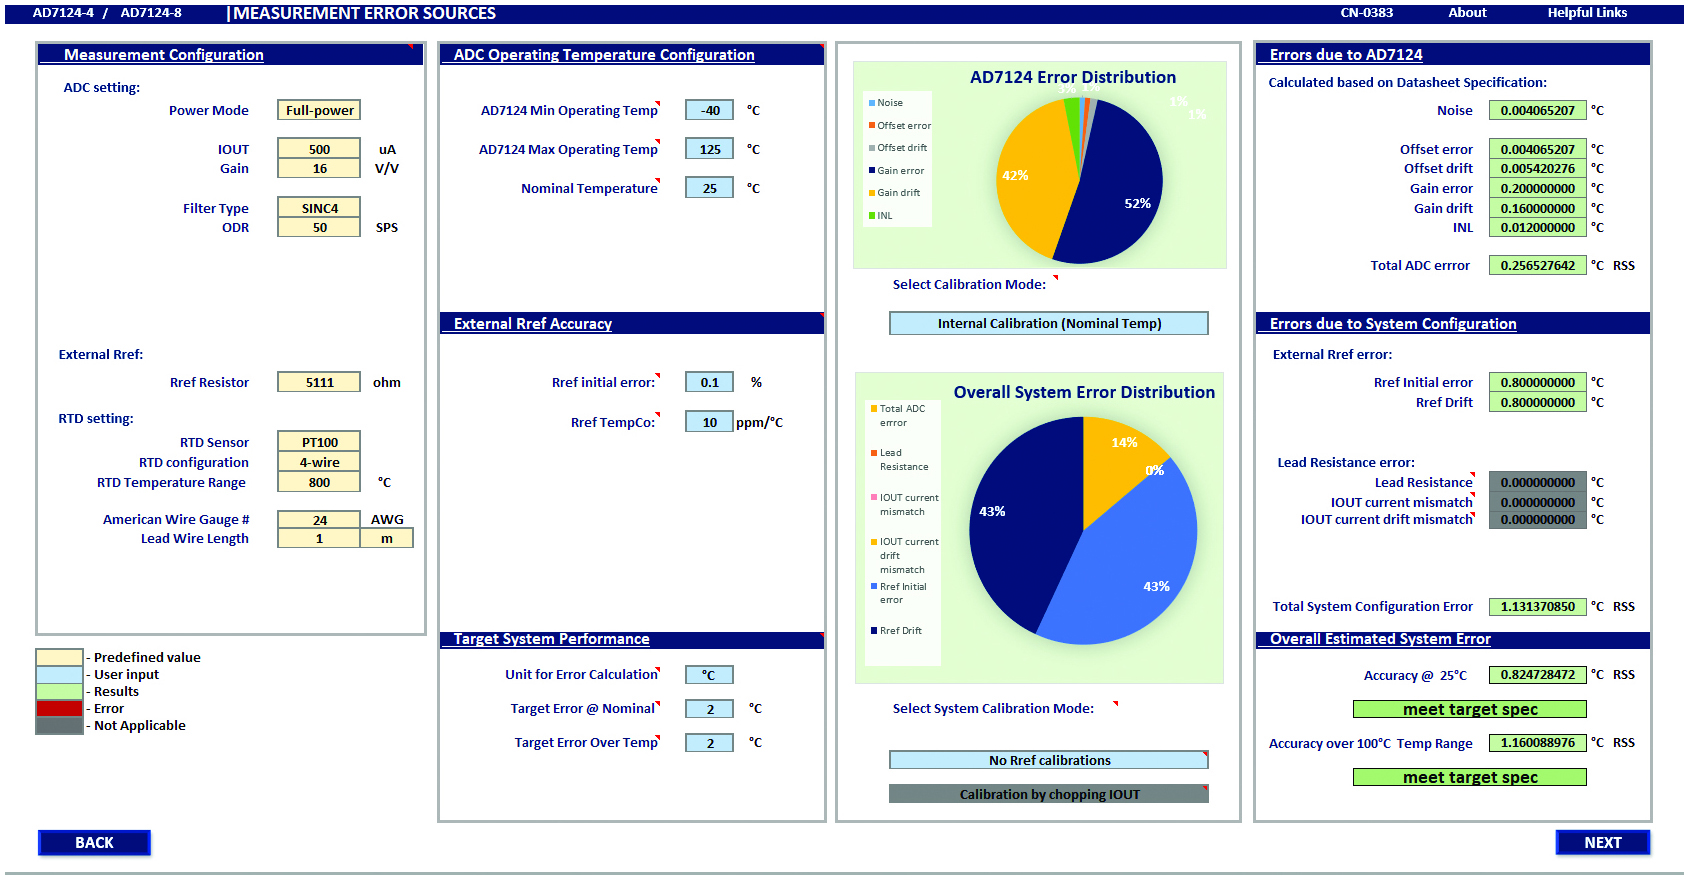Select the Target Error Over Temp field

pos(709,743)
